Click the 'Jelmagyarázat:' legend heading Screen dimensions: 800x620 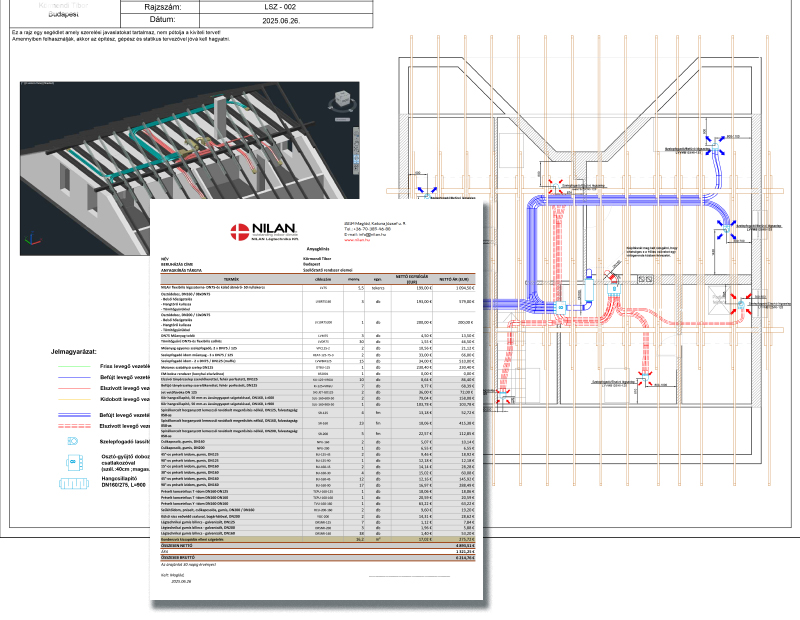[x=73, y=352]
